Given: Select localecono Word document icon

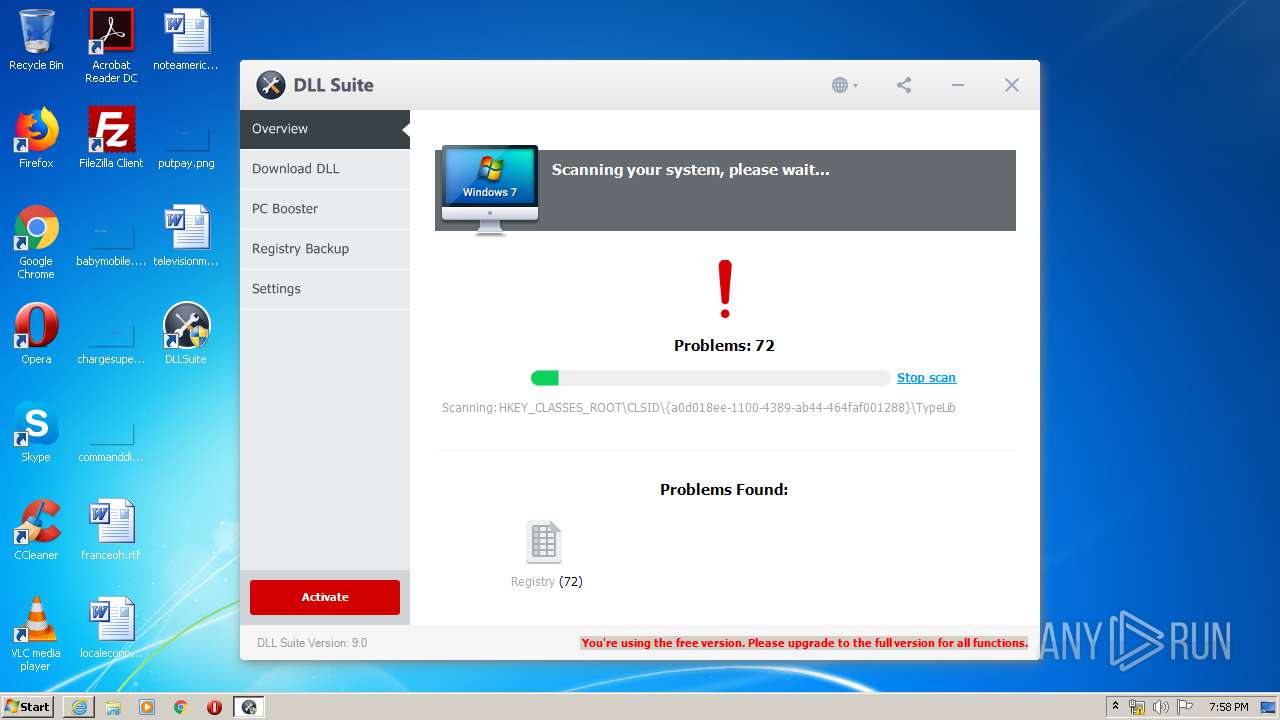Looking at the screenshot, I should (x=111, y=628).
